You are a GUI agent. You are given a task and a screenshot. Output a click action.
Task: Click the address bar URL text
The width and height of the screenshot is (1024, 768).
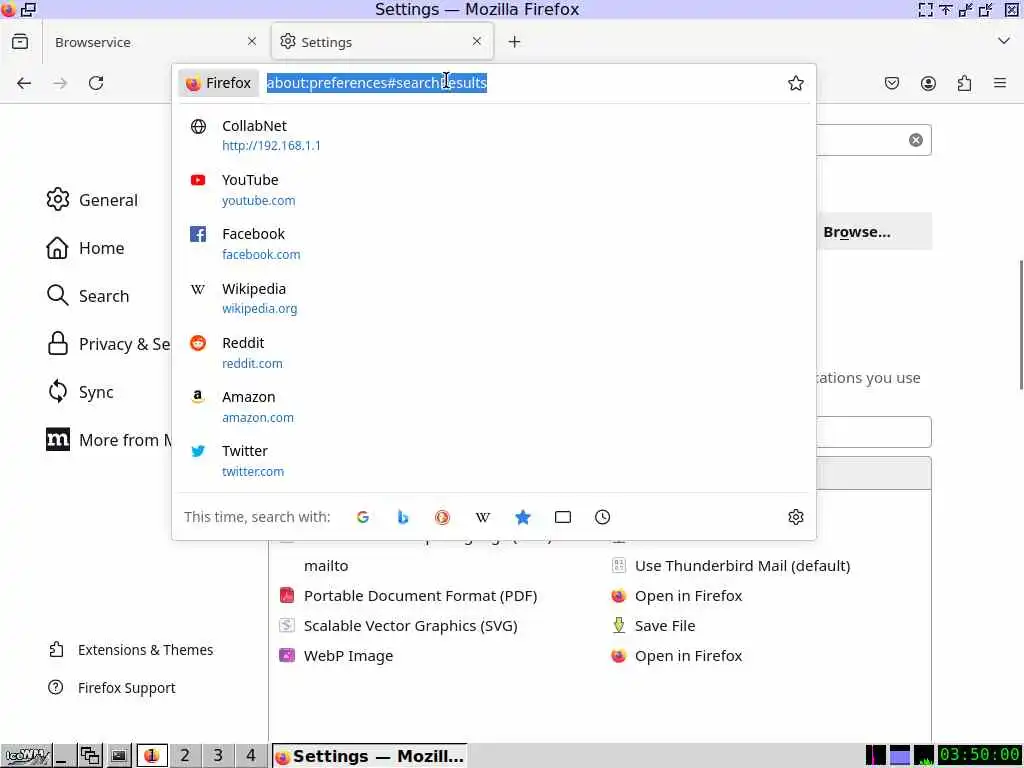[377, 83]
